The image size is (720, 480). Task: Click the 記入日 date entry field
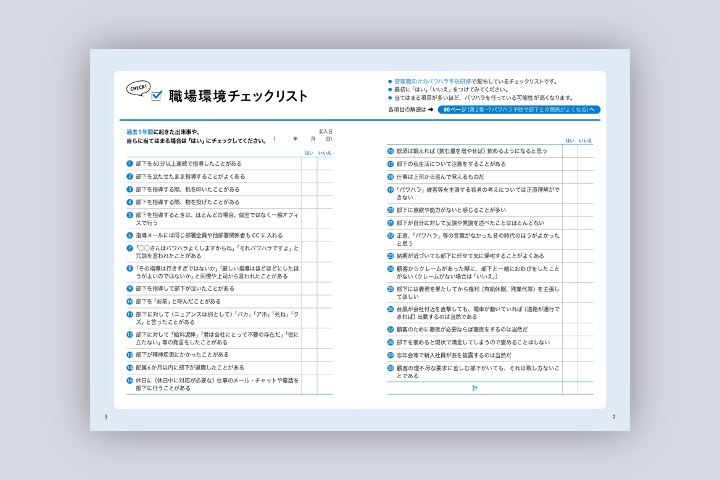(x=303, y=138)
